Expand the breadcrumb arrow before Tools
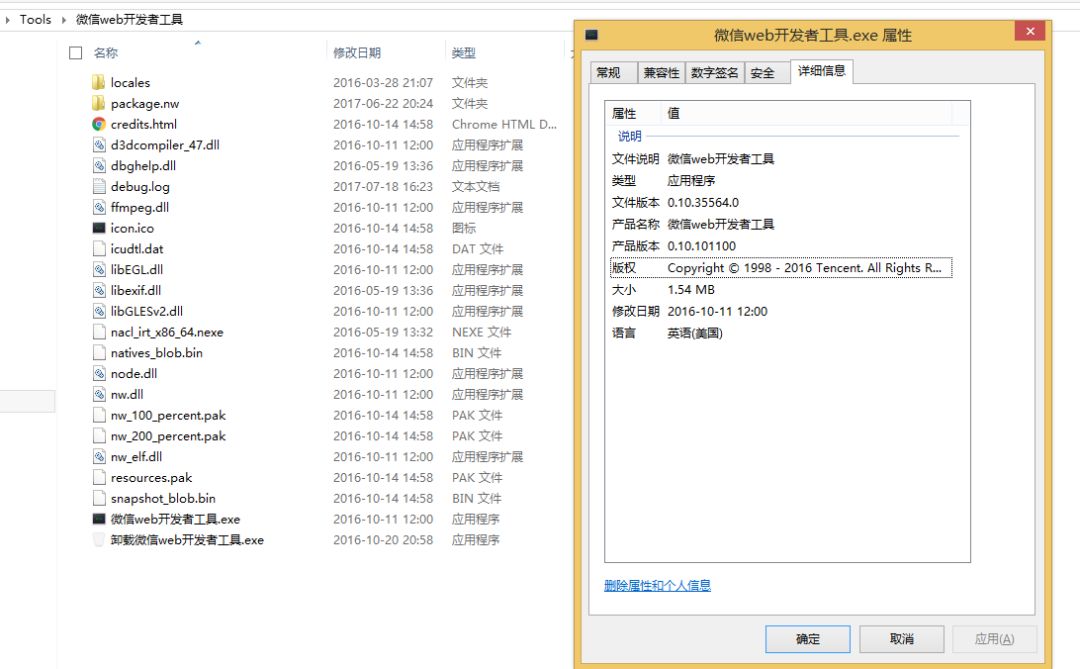The width and height of the screenshot is (1080, 669). pyautogui.click(x=8, y=20)
